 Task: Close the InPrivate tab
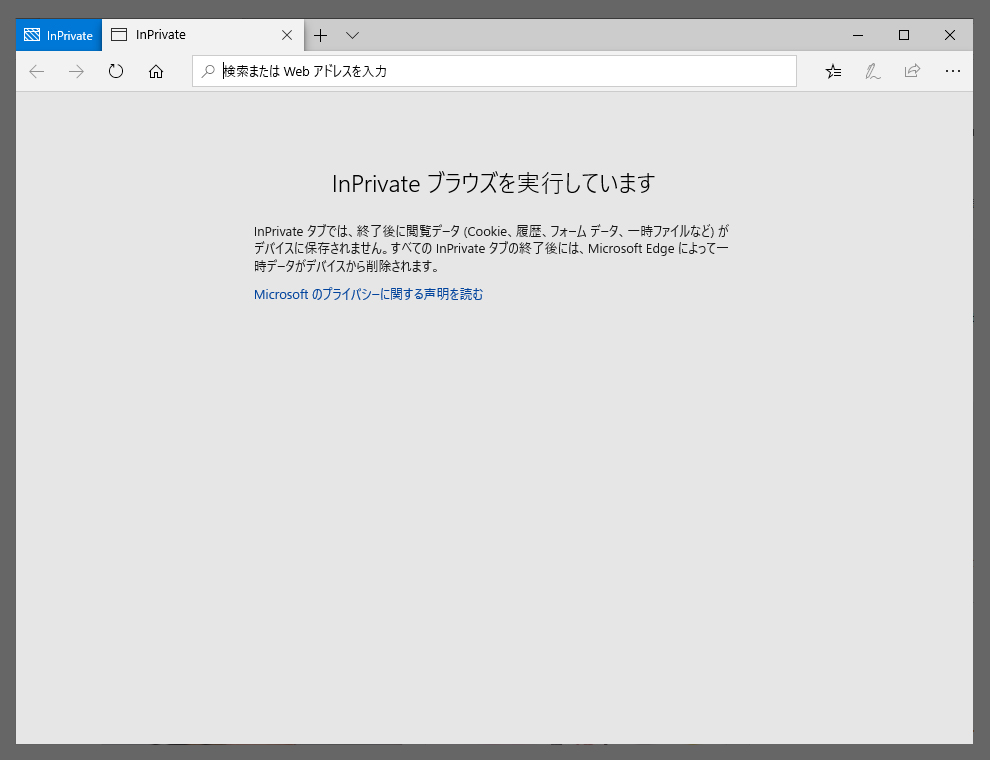287,35
